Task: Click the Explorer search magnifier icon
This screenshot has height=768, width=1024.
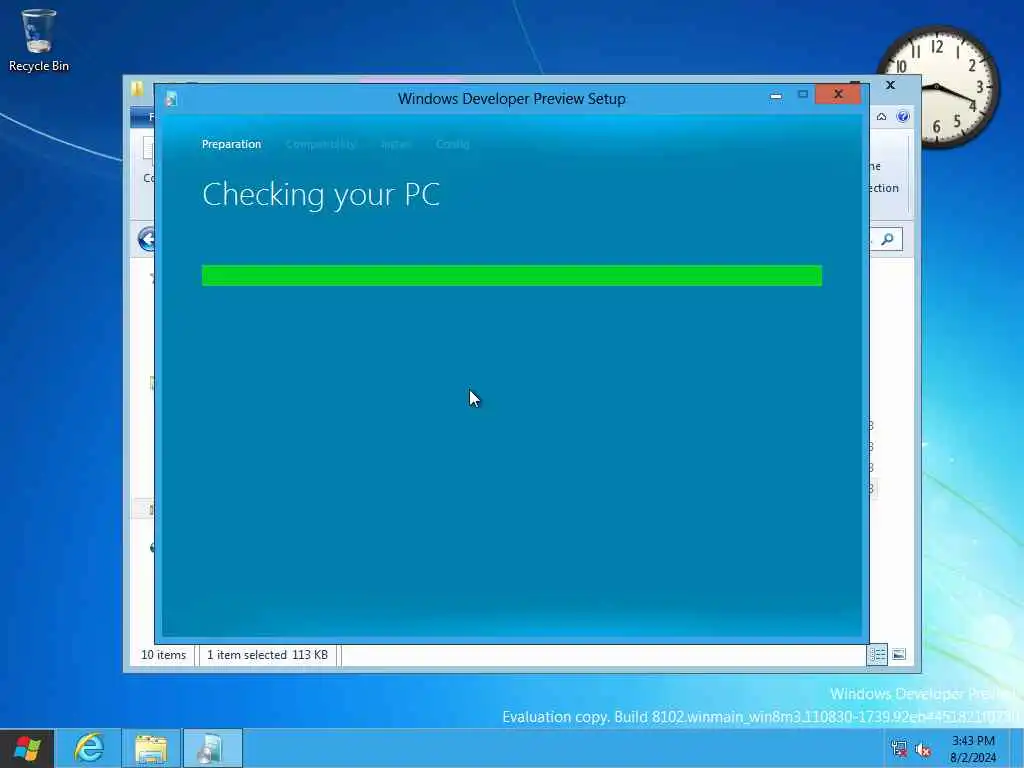Action: coord(887,239)
